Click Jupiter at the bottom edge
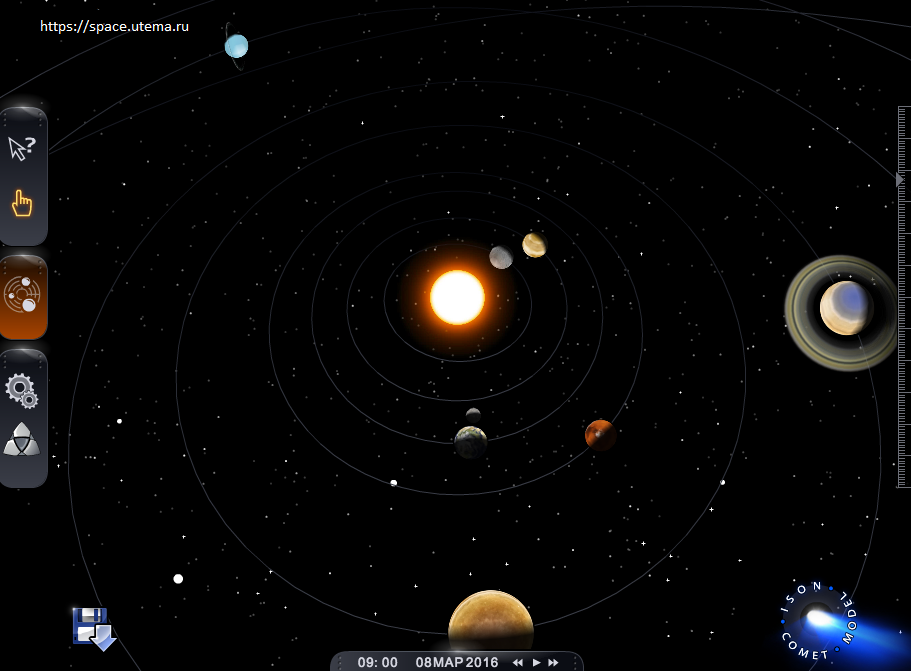 [490, 625]
